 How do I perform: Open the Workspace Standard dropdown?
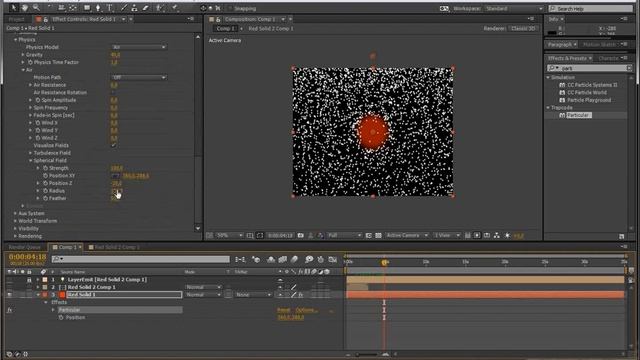click(x=513, y=9)
